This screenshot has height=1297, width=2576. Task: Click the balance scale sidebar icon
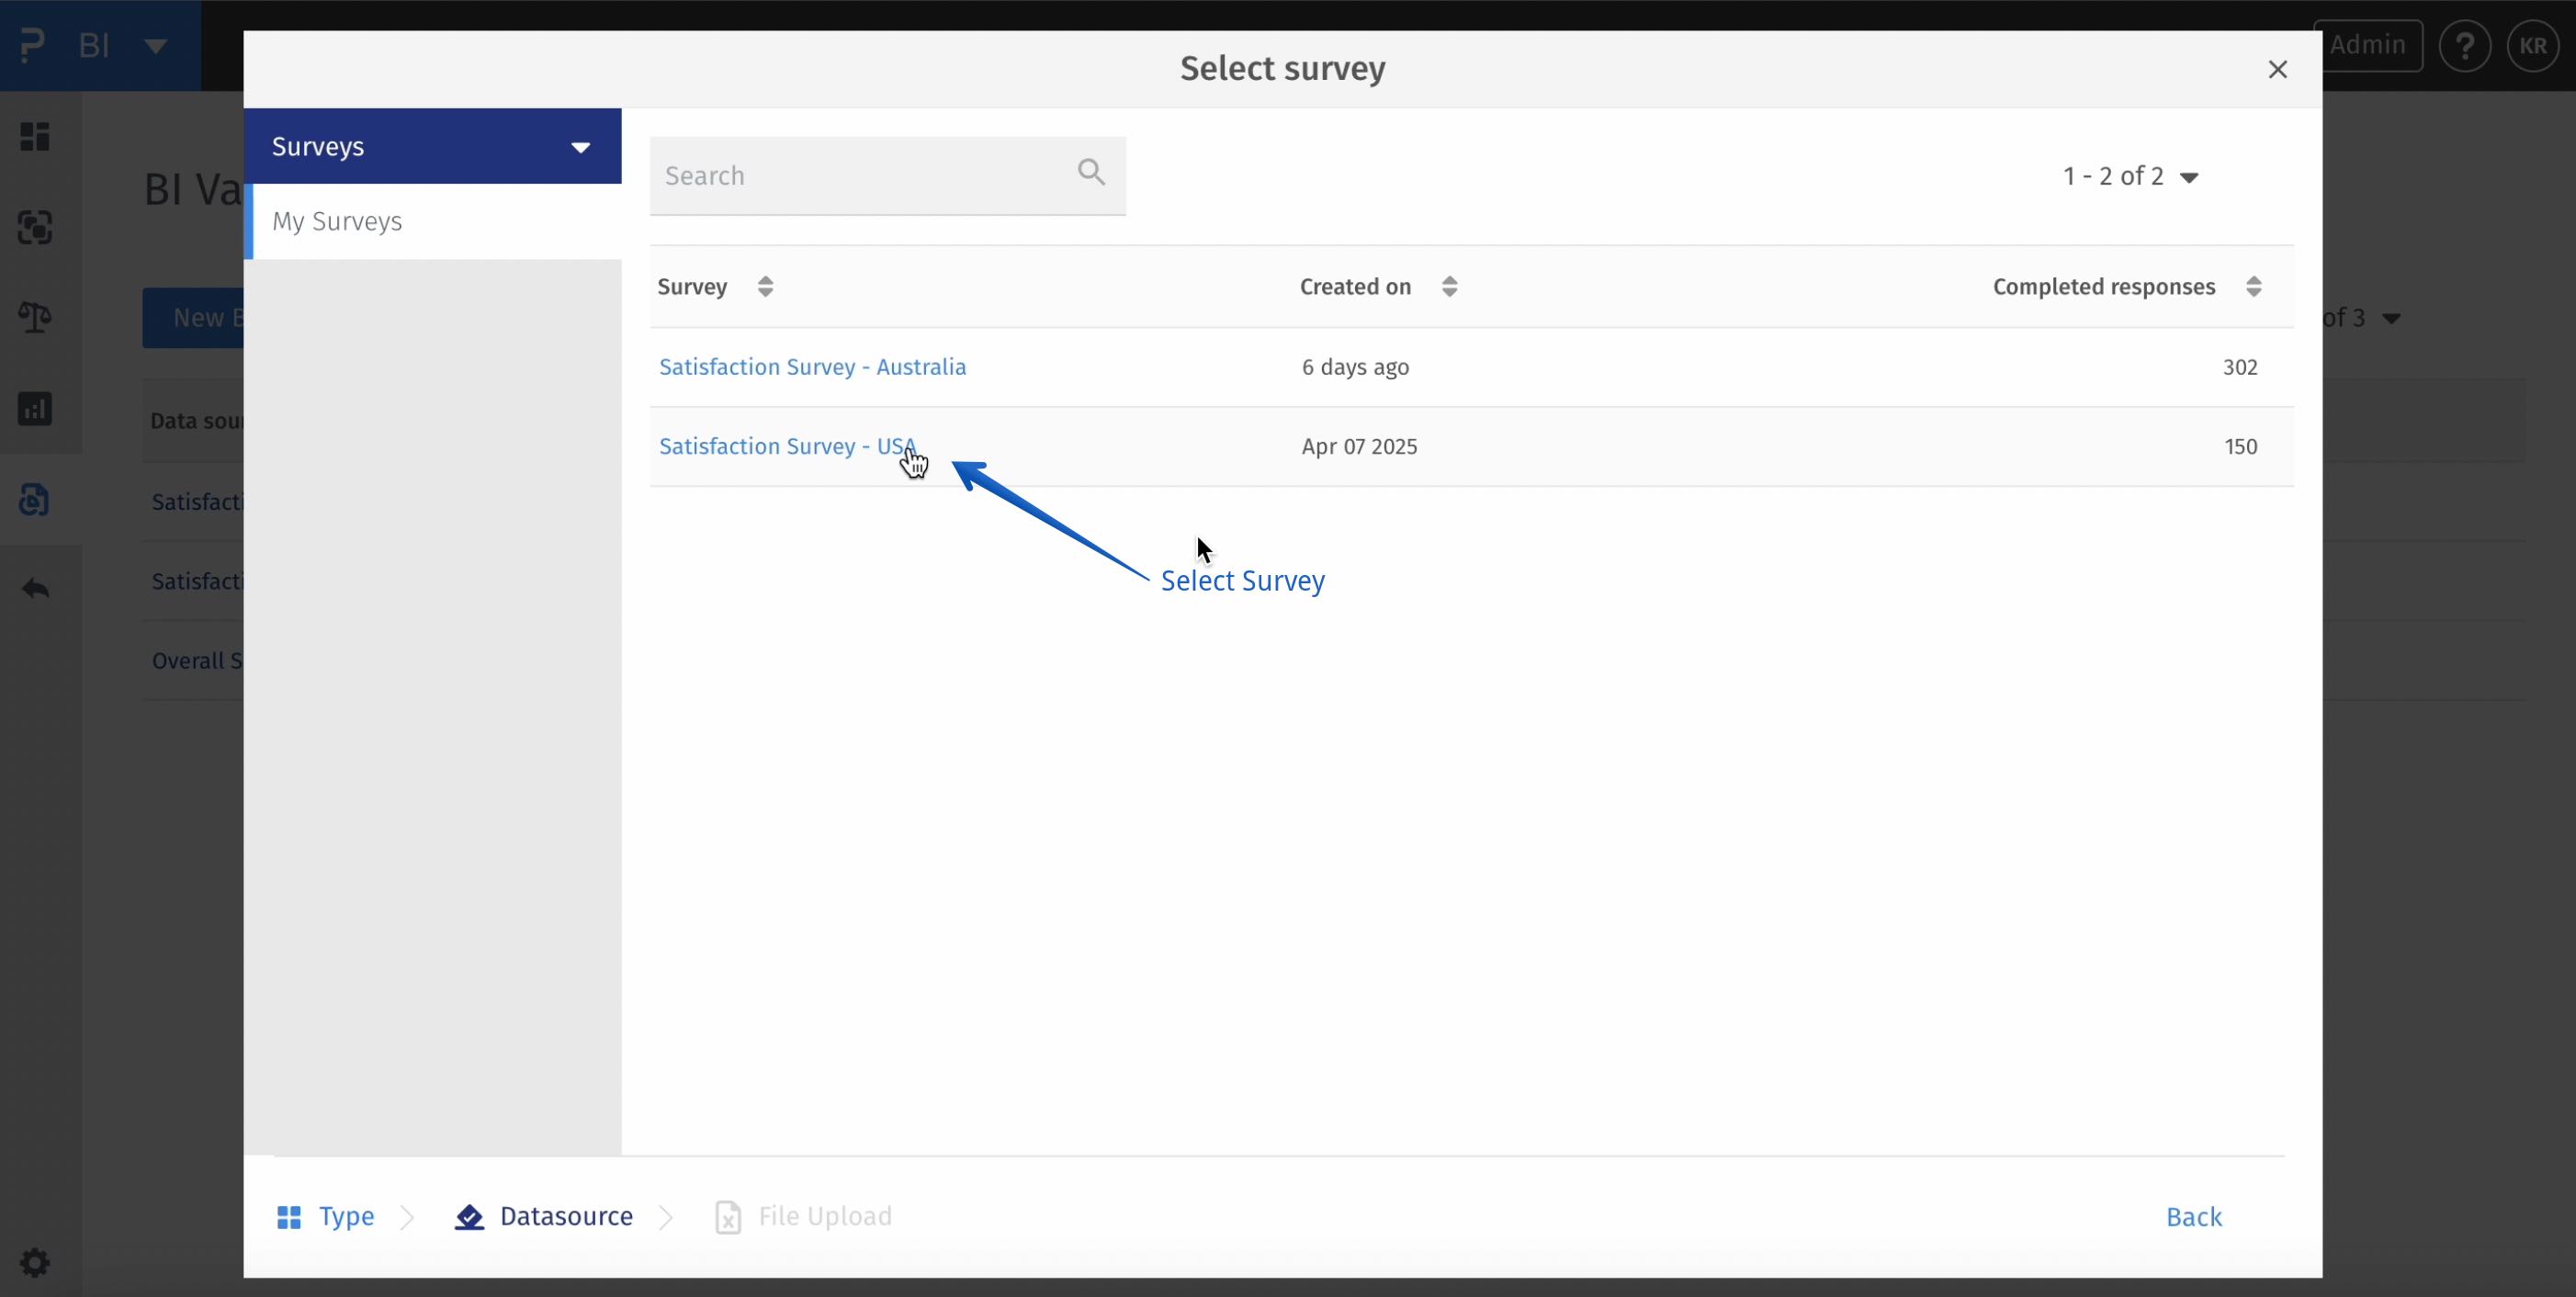click(x=35, y=318)
